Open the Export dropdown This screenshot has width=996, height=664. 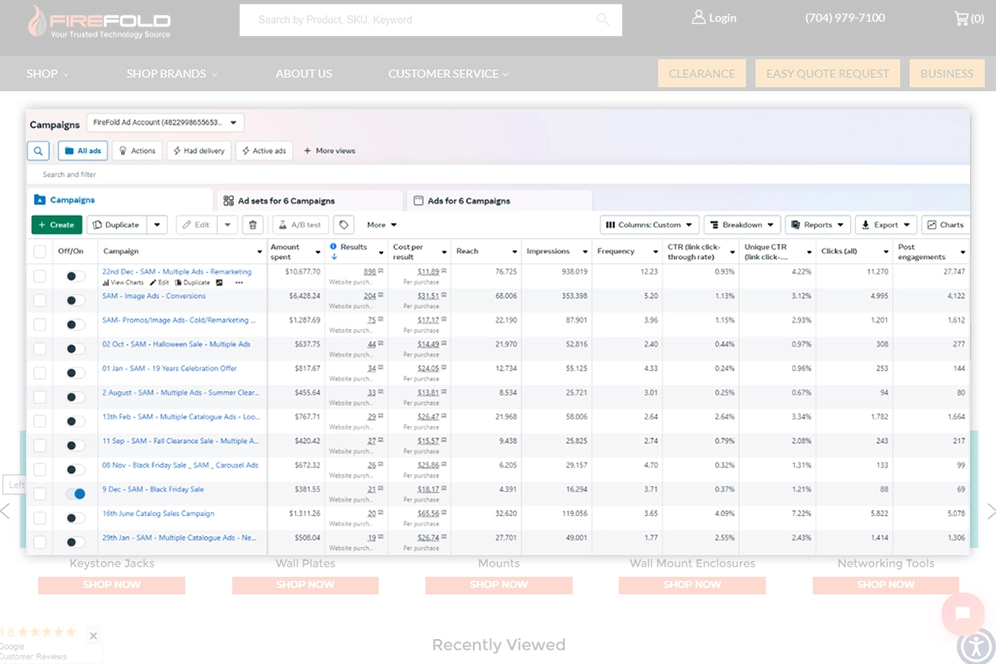[x=885, y=225]
